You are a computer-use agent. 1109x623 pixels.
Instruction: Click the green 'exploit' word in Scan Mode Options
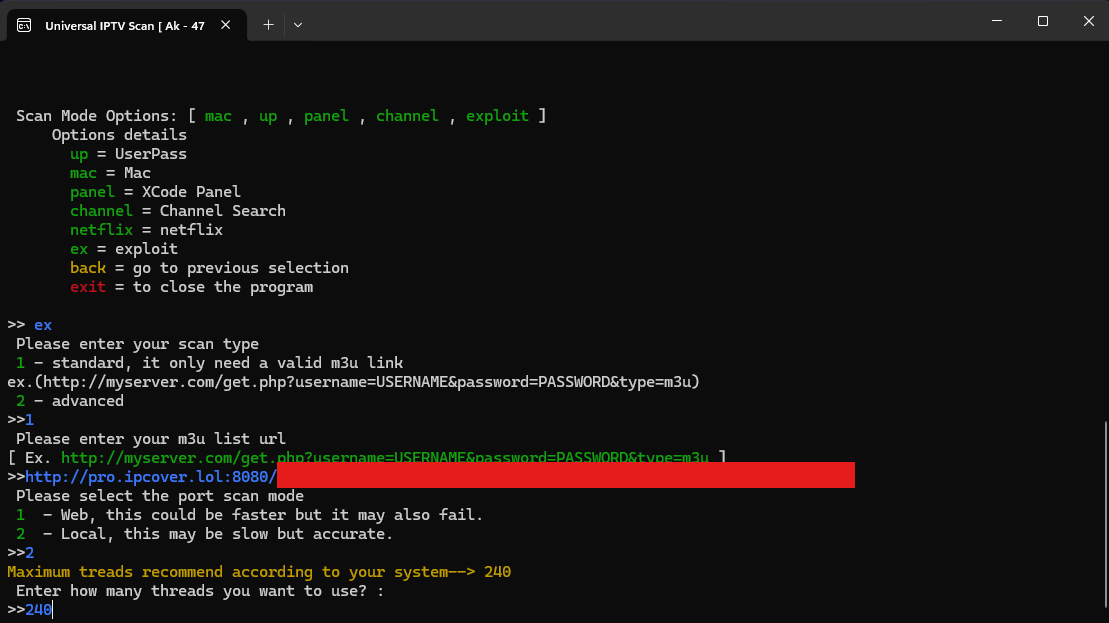[x=497, y=116]
